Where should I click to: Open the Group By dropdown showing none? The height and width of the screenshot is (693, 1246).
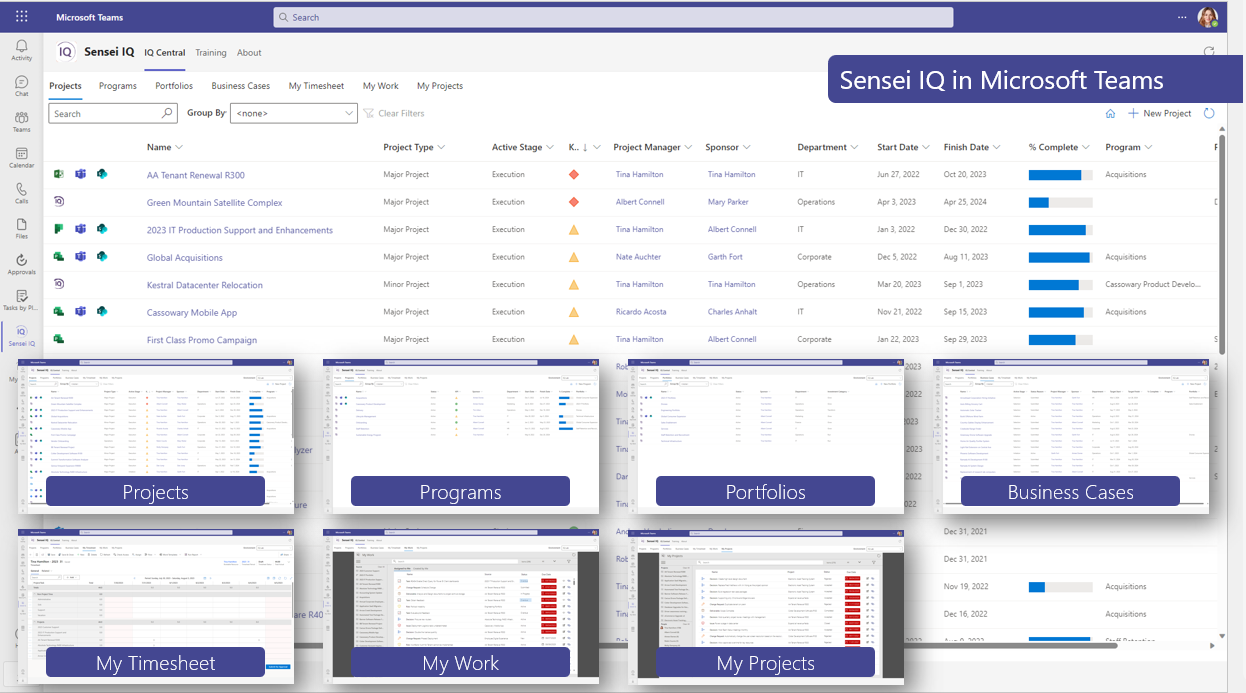(294, 114)
